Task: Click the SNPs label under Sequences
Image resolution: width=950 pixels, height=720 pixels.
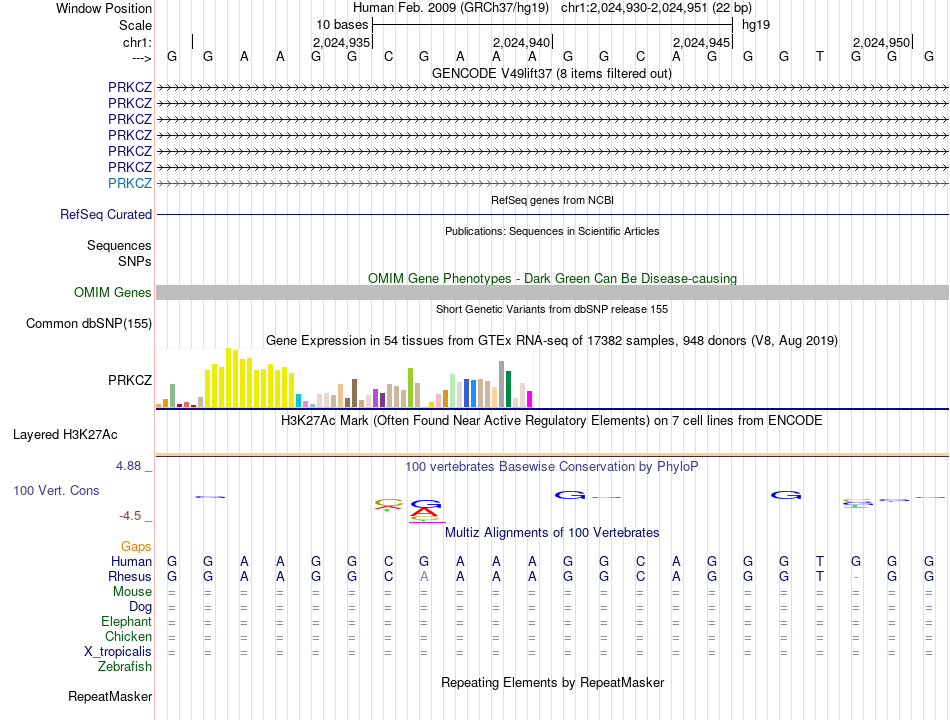Action: (x=135, y=261)
